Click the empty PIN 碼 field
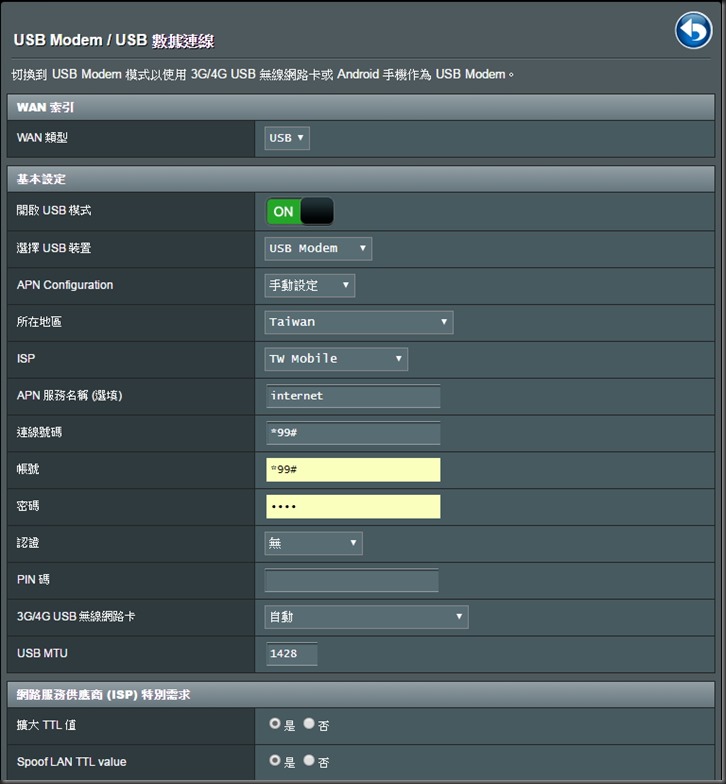The width and height of the screenshot is (726, 784). click(x=352, y=580)
